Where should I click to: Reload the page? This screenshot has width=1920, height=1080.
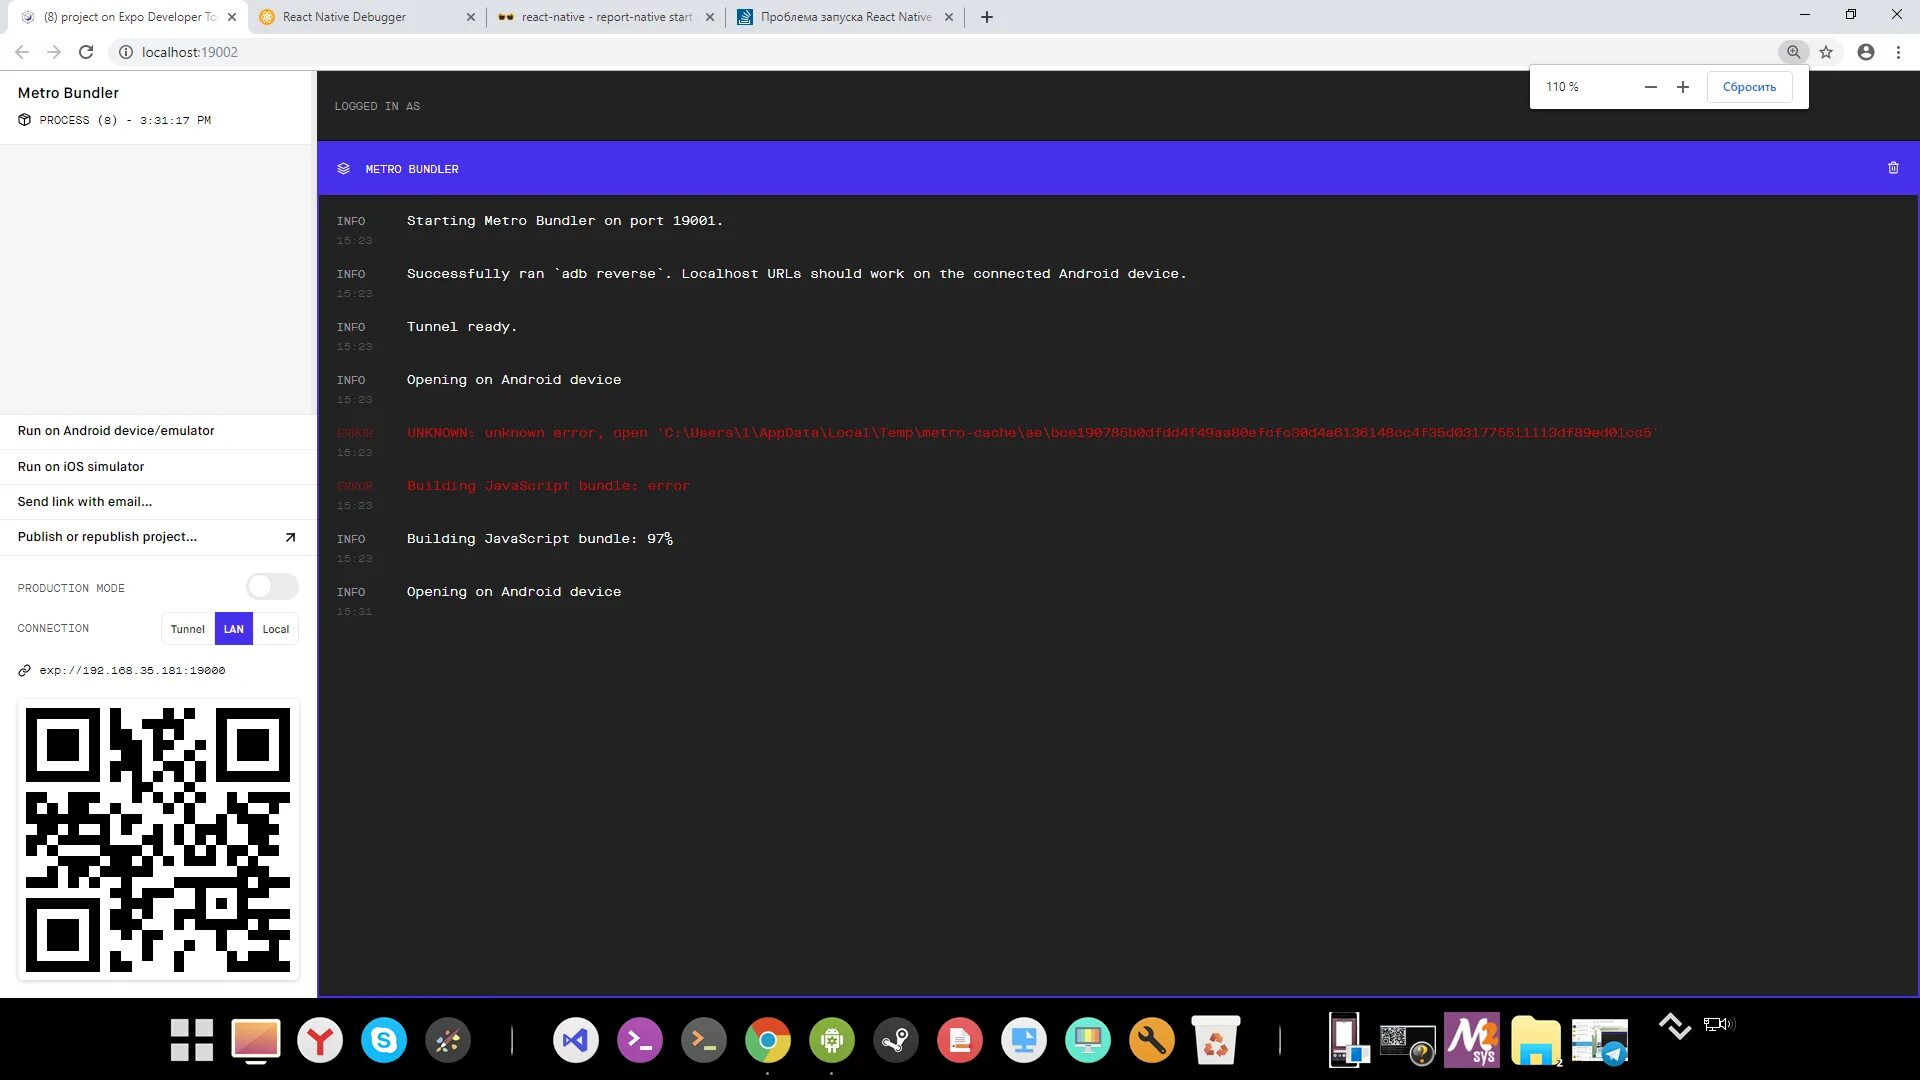coord(86,52)
